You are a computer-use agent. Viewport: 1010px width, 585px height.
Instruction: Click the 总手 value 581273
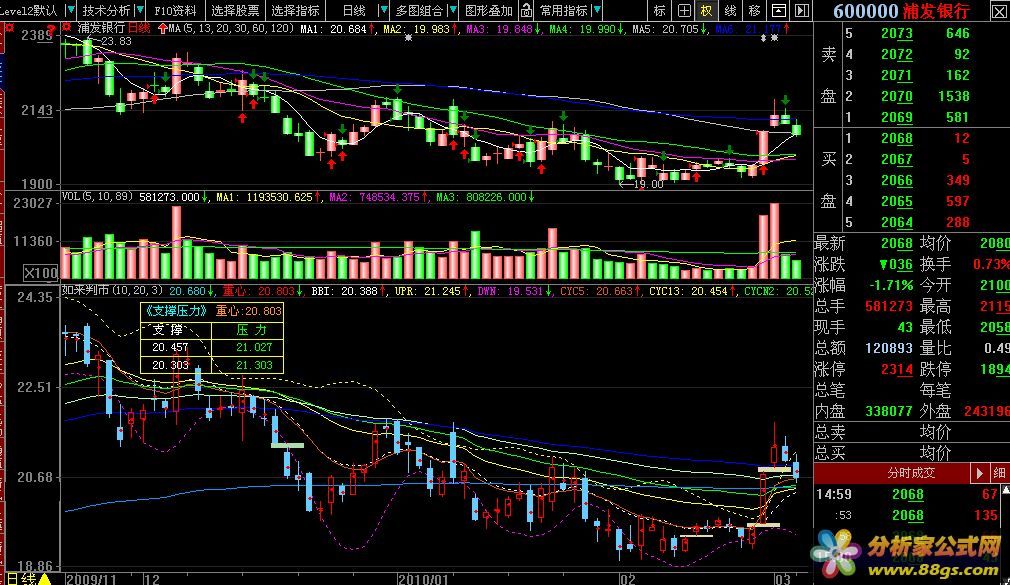[x=889, y=306]
